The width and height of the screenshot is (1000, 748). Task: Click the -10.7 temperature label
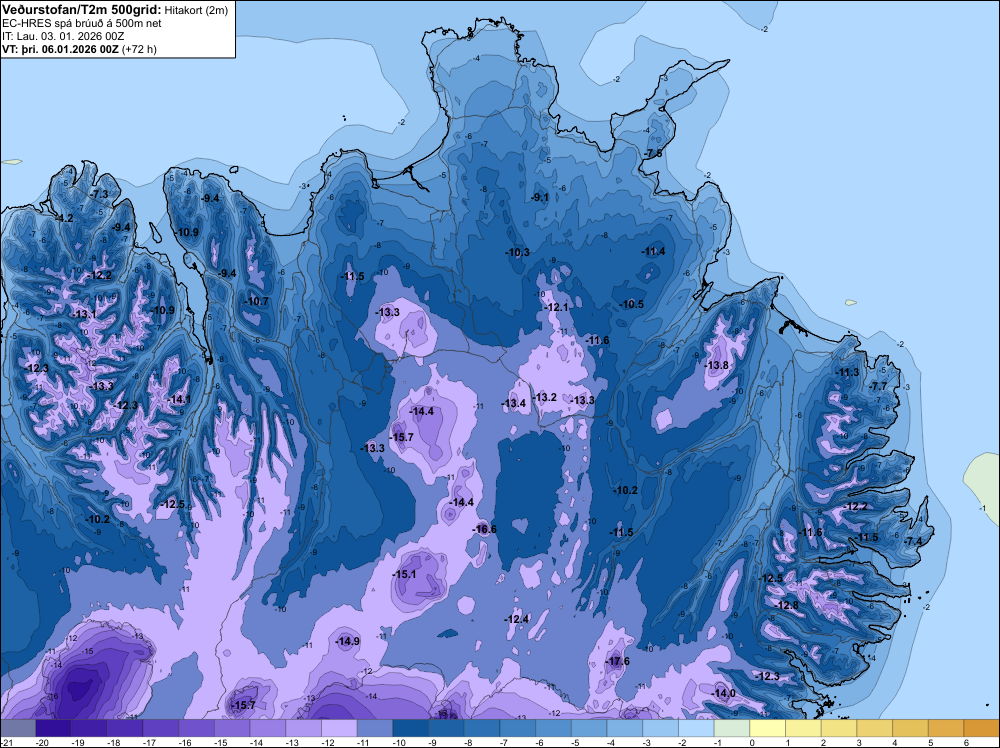(256, 301)
